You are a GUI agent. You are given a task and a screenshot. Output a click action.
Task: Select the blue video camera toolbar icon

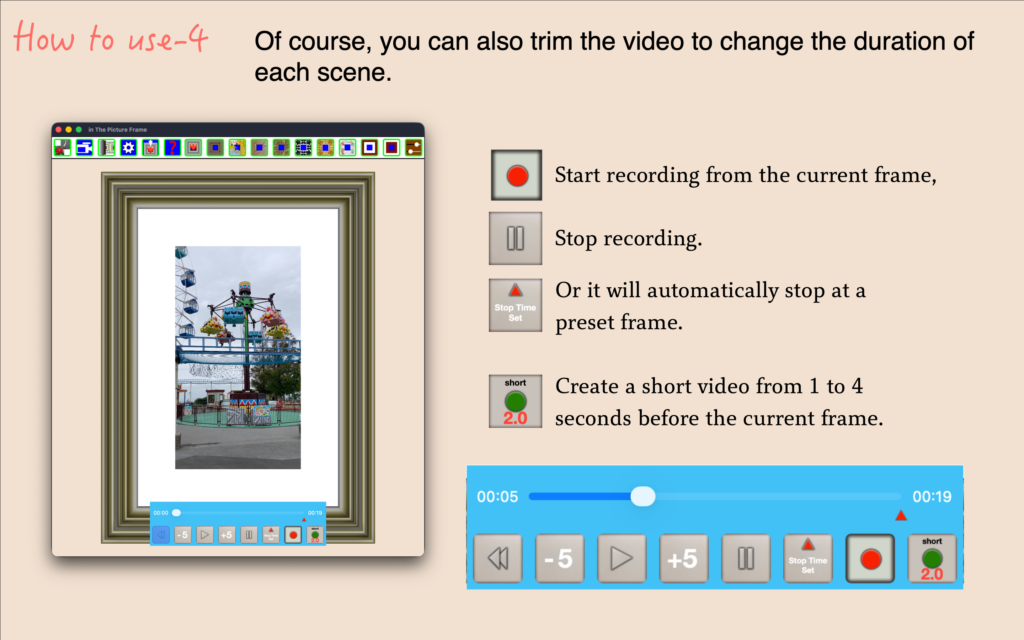(84, 148)
